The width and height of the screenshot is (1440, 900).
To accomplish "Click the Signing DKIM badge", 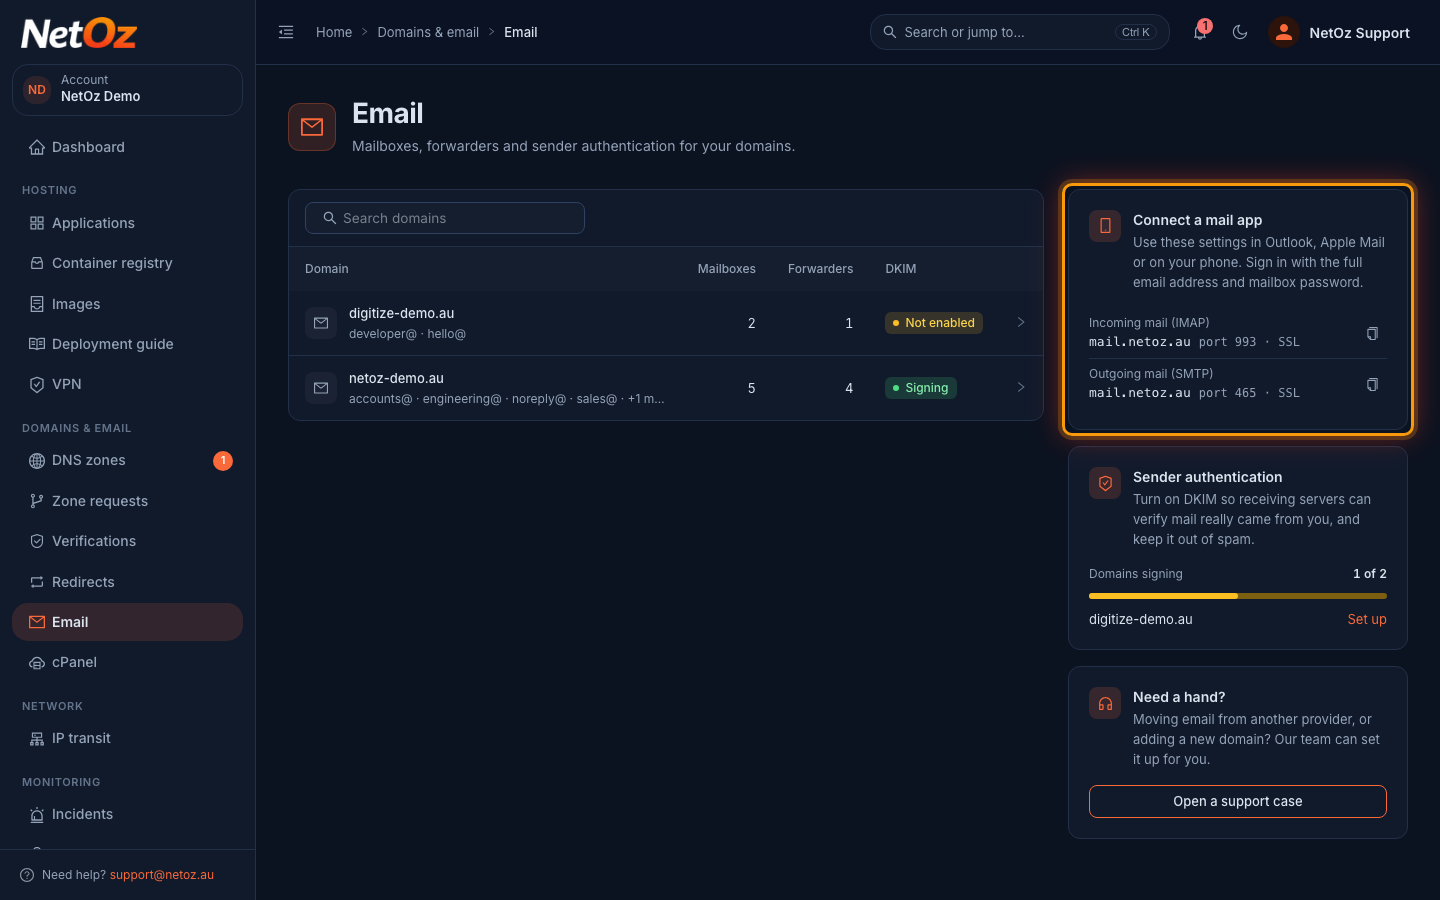I will point(921,388).
